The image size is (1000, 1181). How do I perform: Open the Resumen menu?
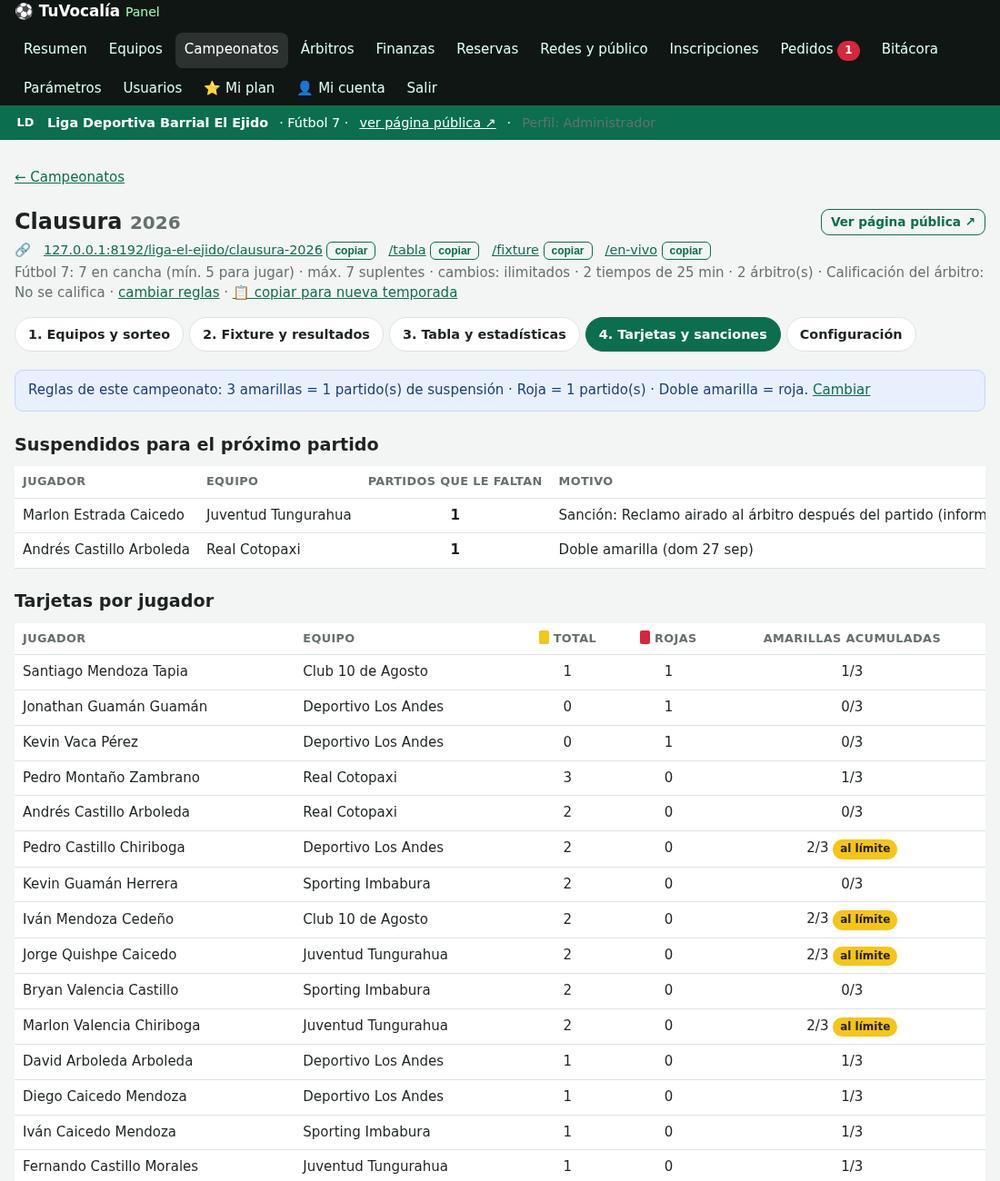click(x=55, y=49)
